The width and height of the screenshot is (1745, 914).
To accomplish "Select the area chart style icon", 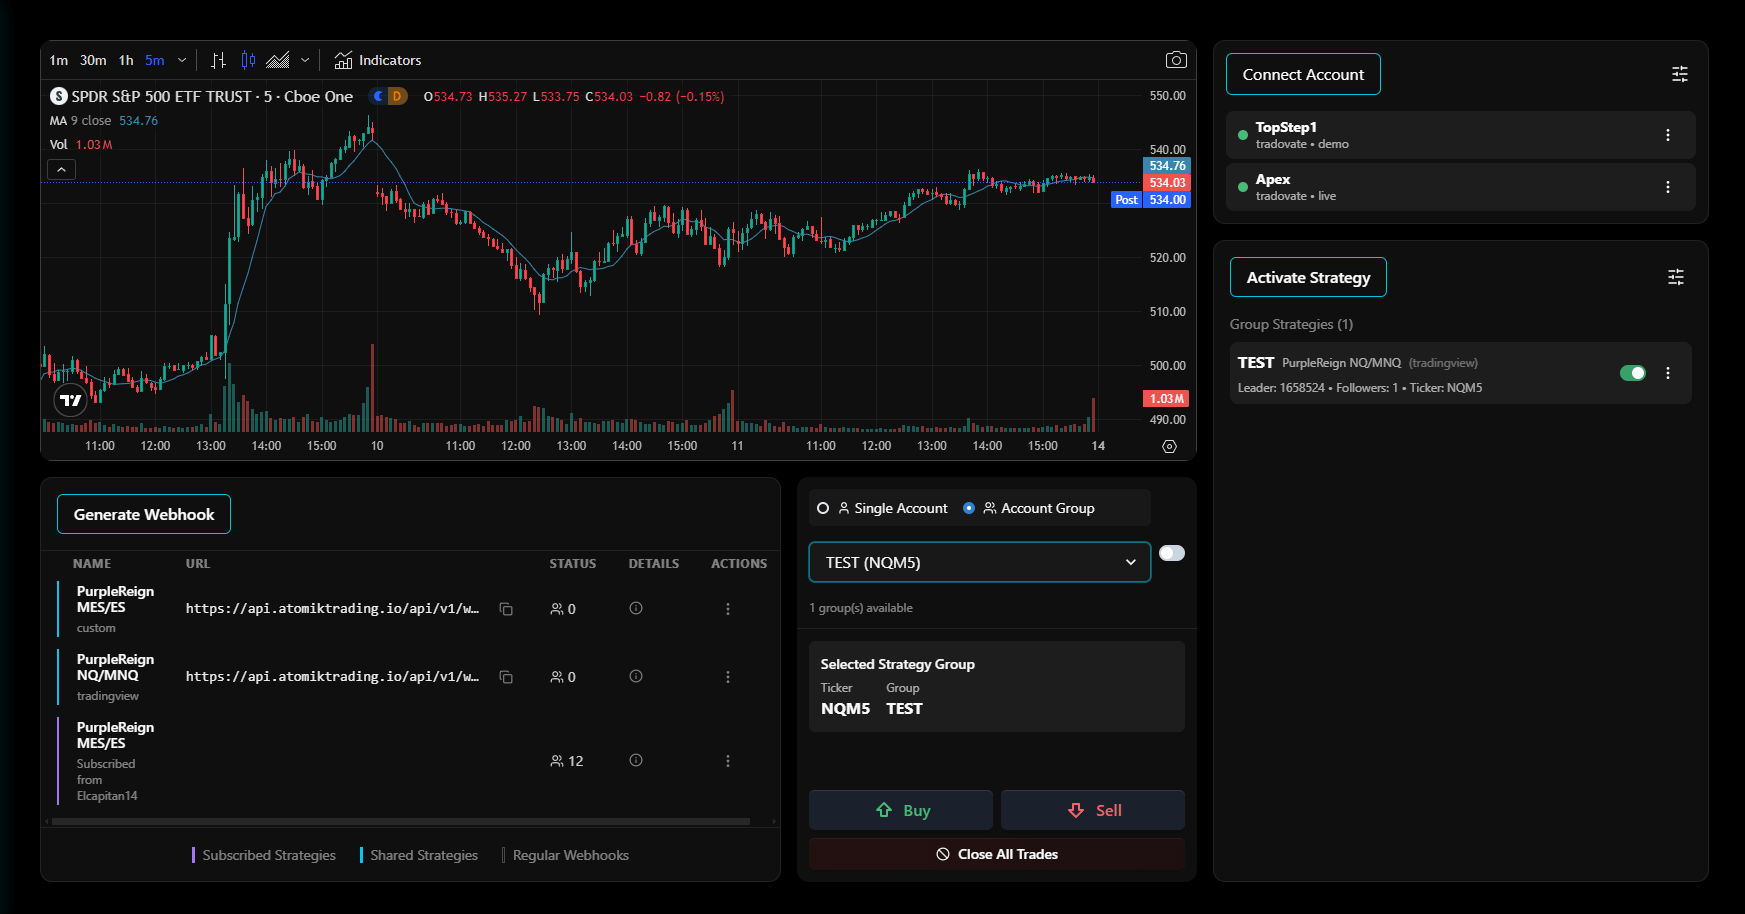I will tap(278, 60).
